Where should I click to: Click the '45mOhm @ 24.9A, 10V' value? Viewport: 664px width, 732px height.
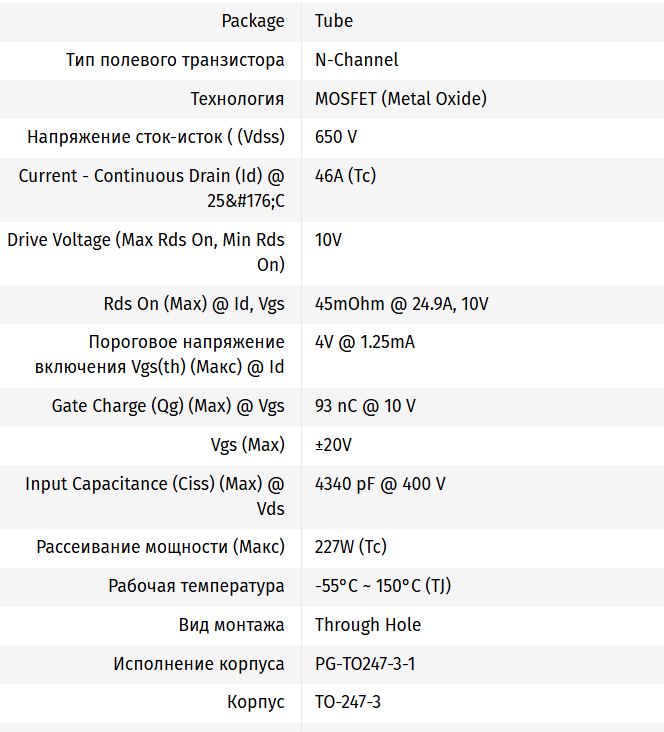point(401,304)
